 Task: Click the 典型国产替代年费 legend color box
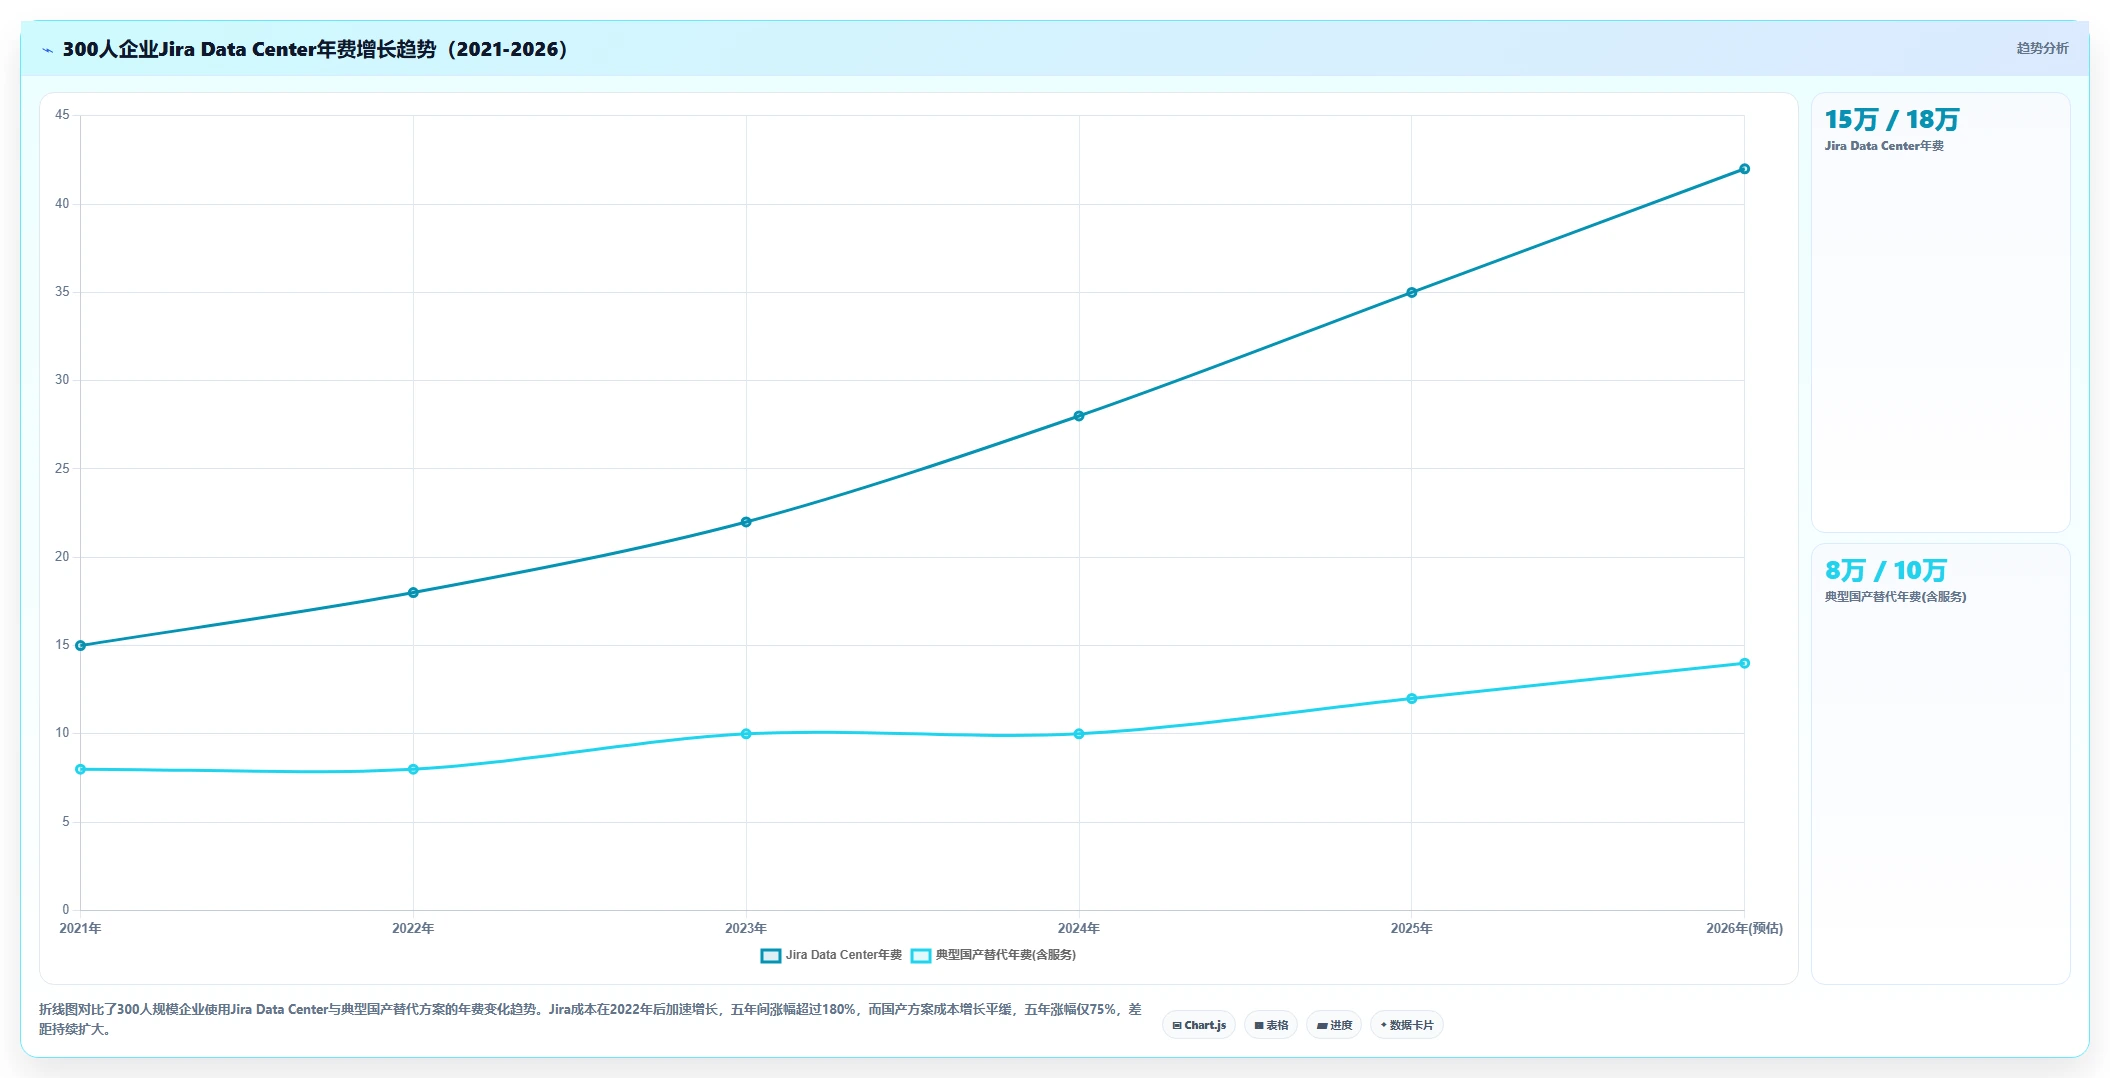point(921,956)
